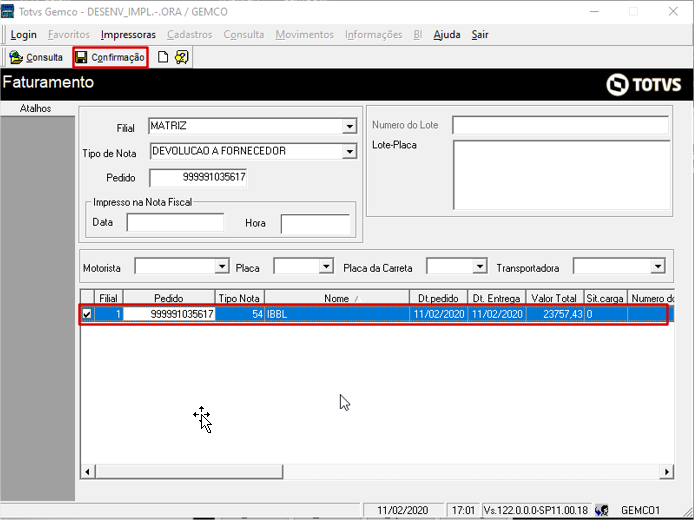Click the status bar user icon beside GEMCO1

point(601,510)
